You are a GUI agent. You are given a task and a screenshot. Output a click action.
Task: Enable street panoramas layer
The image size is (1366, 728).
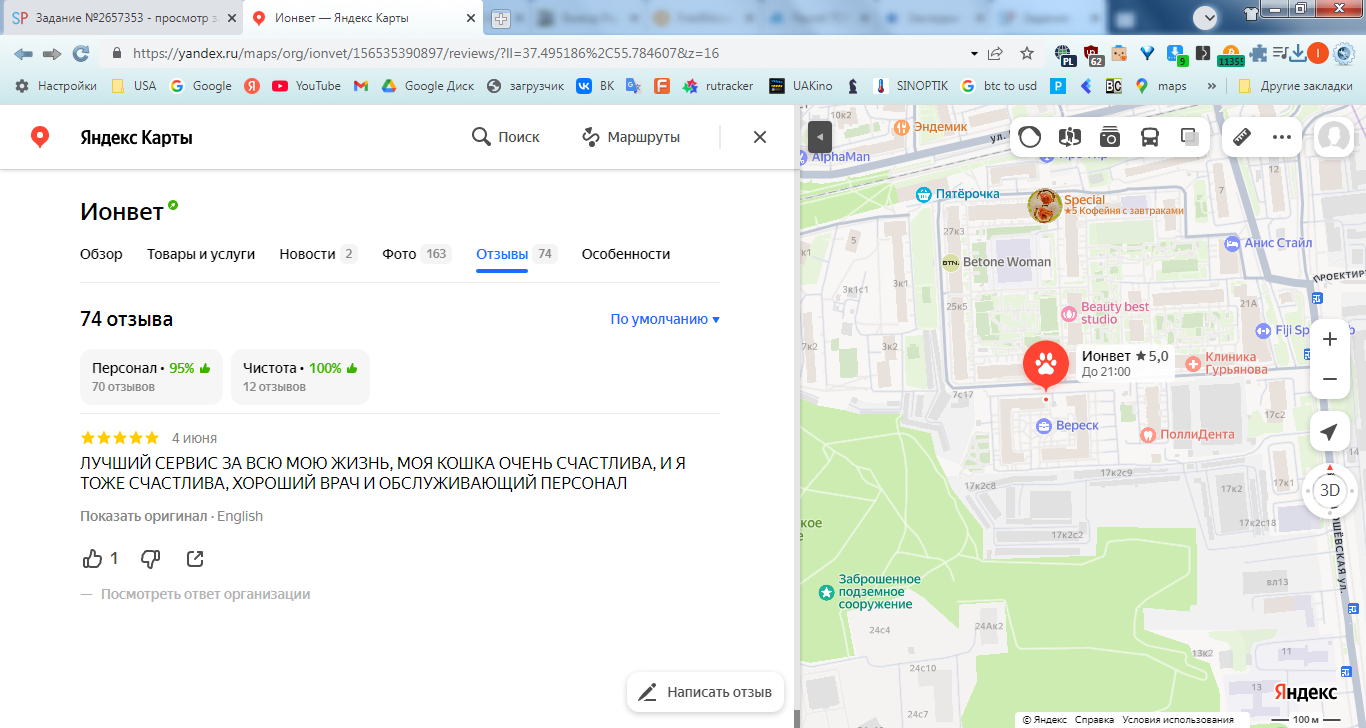tap(1070, 137)
